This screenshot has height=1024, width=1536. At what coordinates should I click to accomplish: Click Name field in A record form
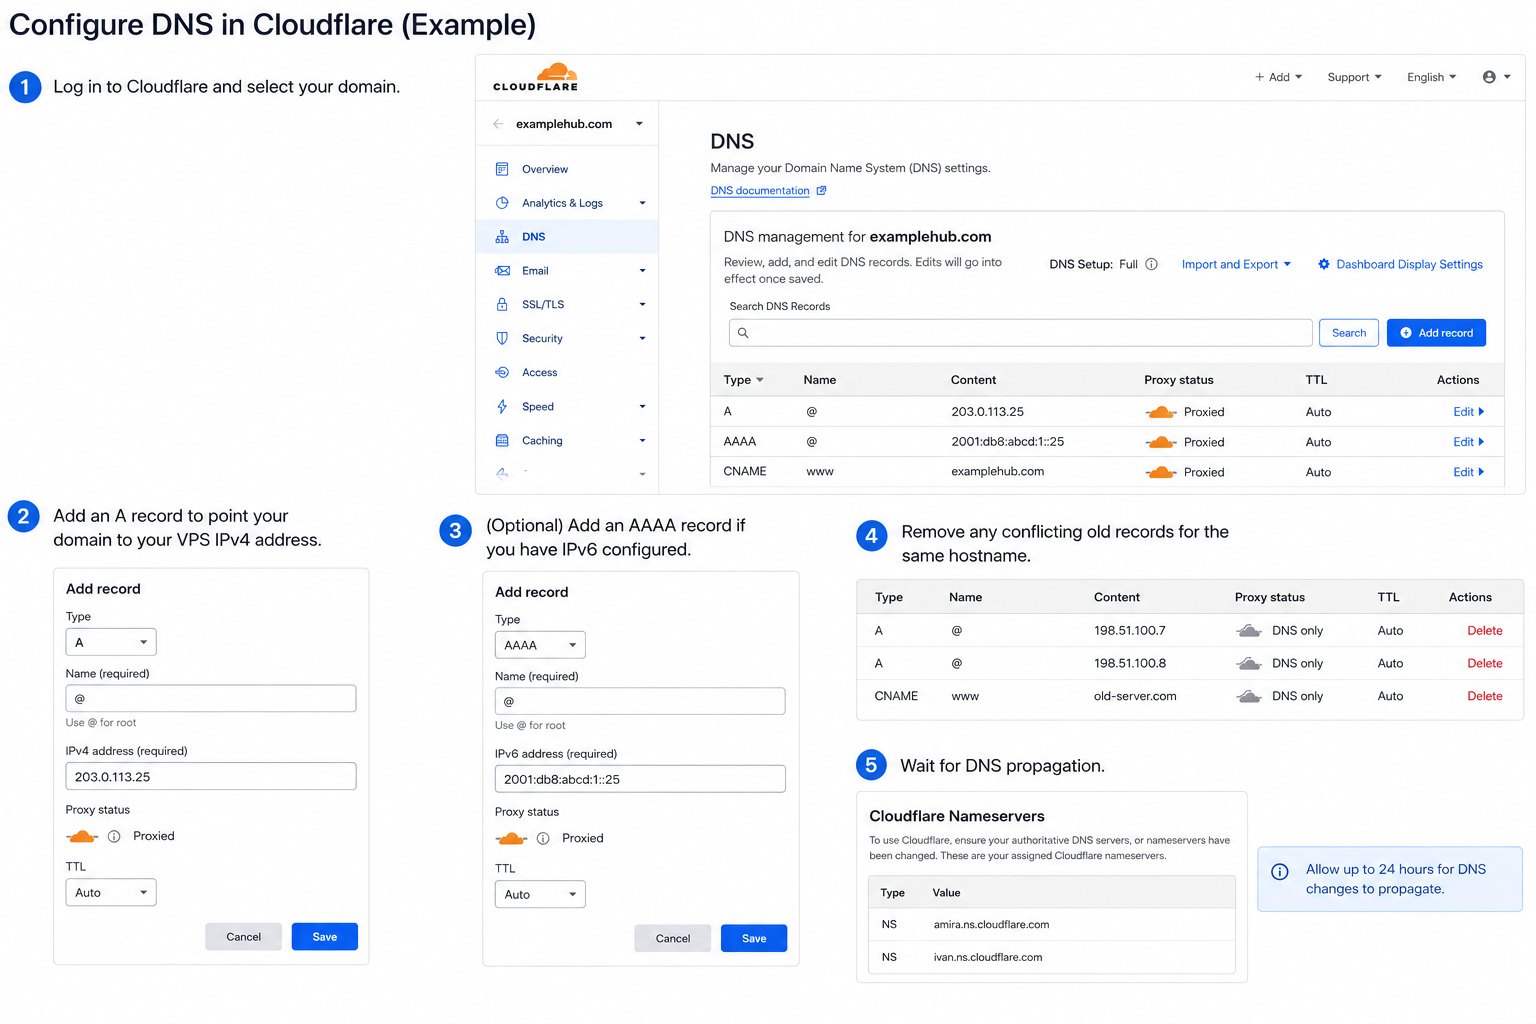click(x=211, y=698)
